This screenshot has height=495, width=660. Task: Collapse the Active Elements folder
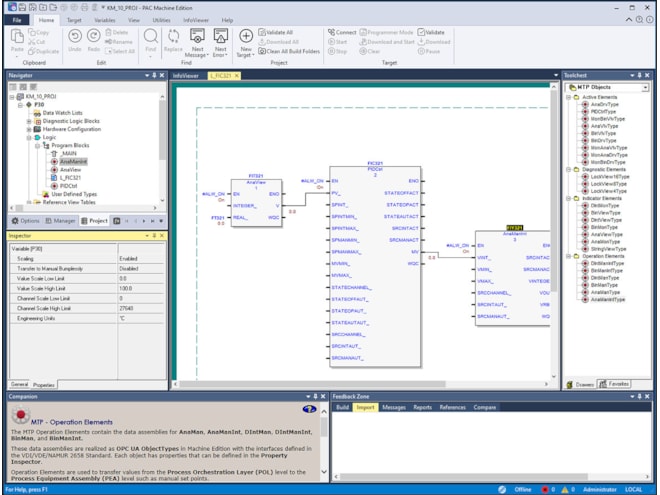tap(569, 97)
